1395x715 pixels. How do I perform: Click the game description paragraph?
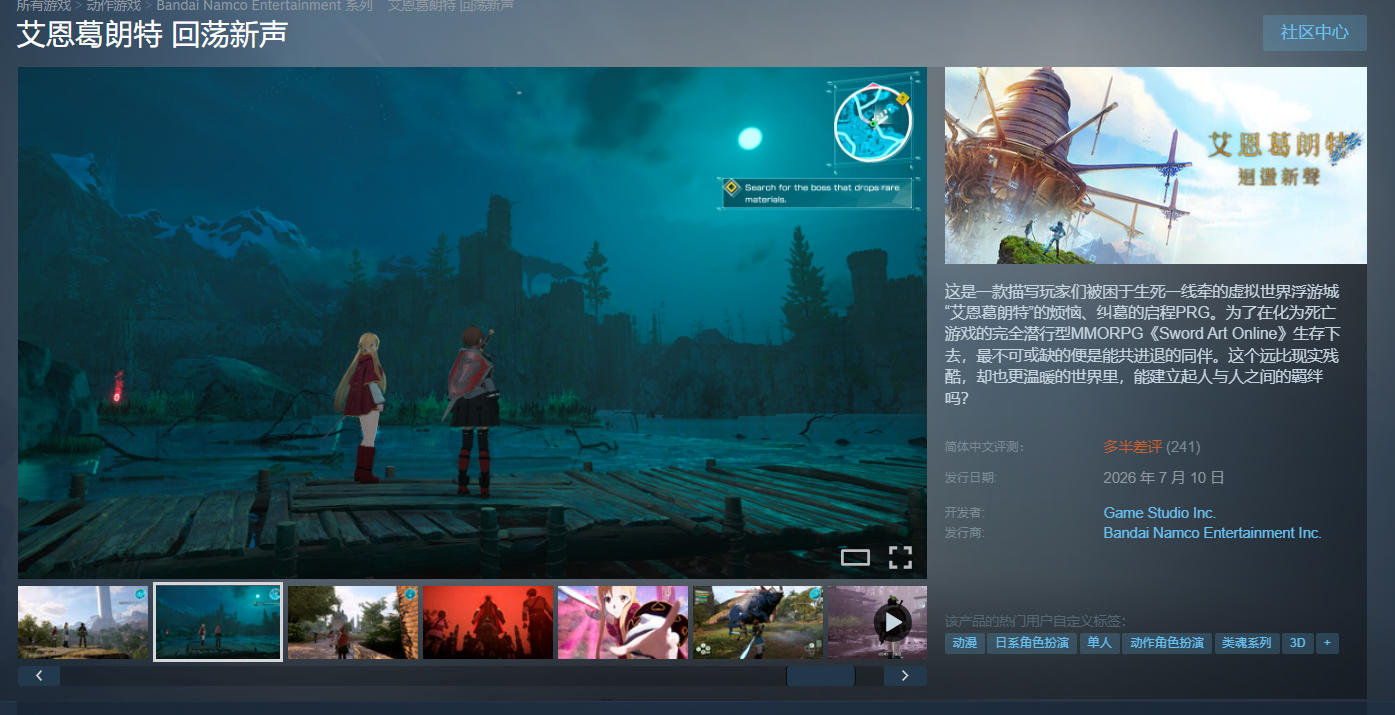click(1142, 345)
